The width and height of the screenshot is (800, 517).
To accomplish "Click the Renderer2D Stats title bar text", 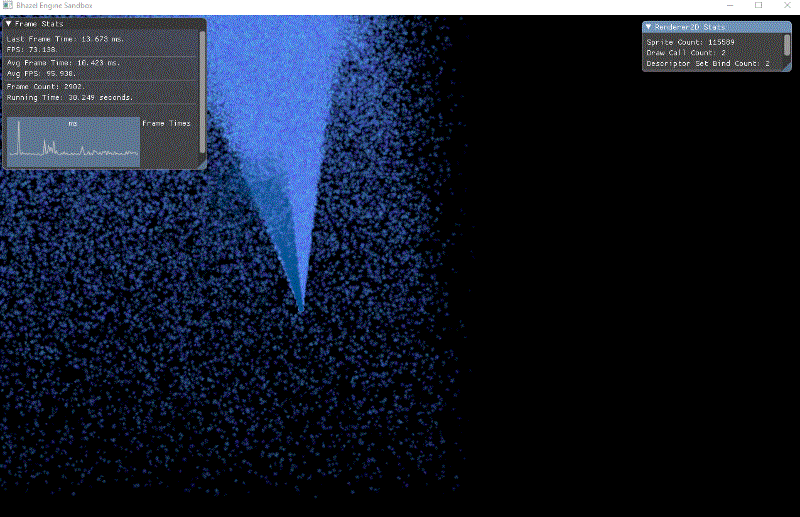I will [x=691, y=27].
